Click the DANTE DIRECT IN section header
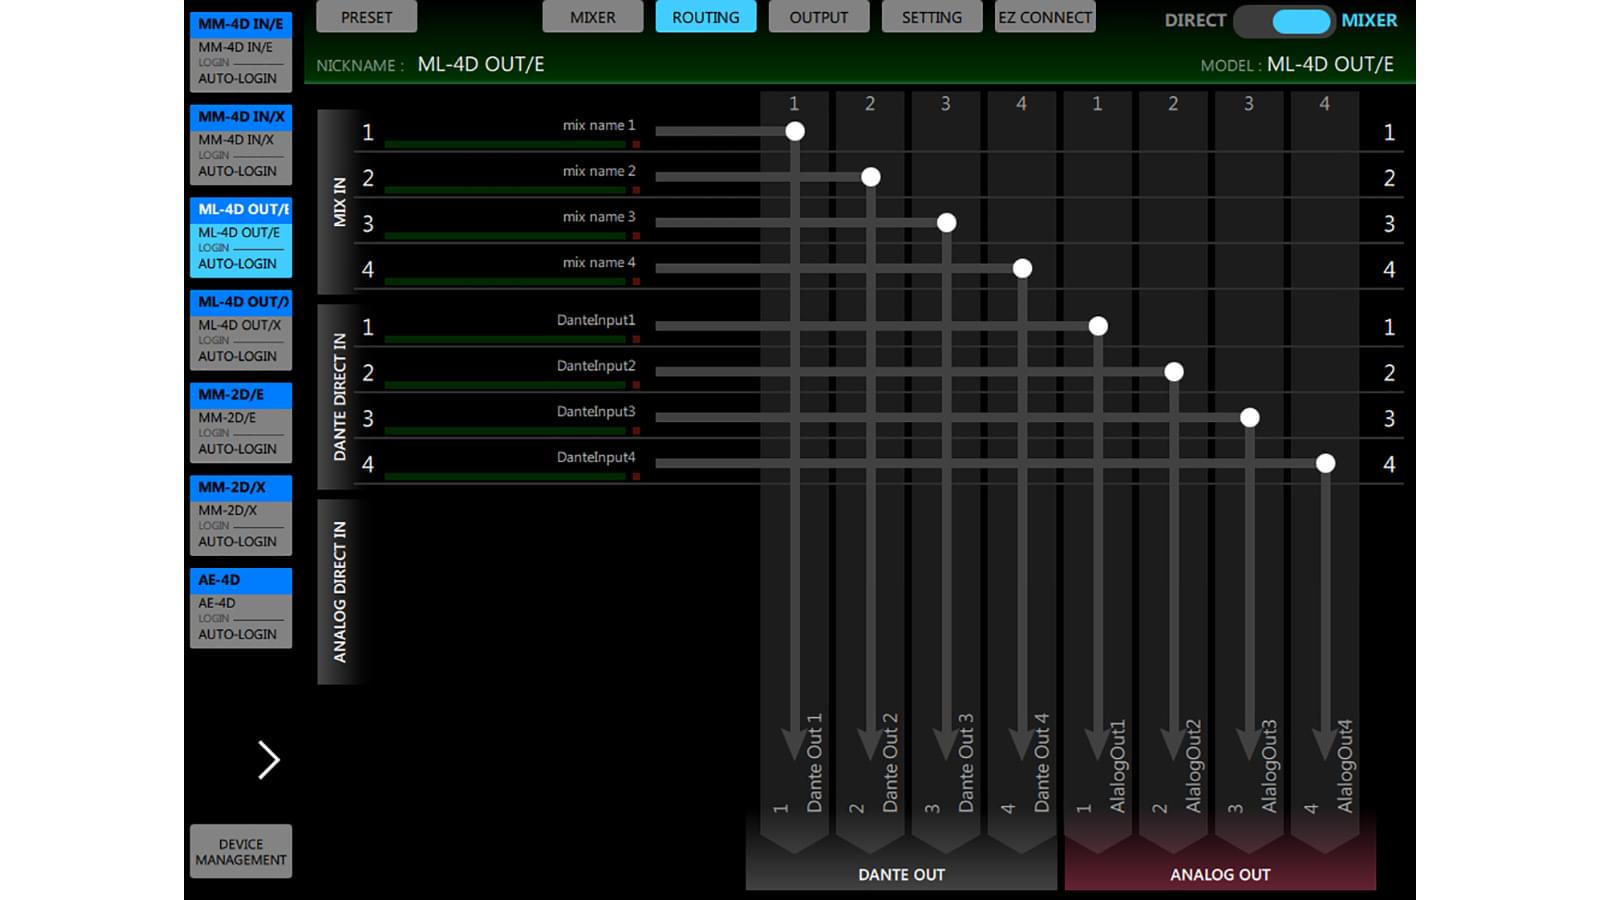The height and width of the screenshot is (900, 1600). (339, 396)
